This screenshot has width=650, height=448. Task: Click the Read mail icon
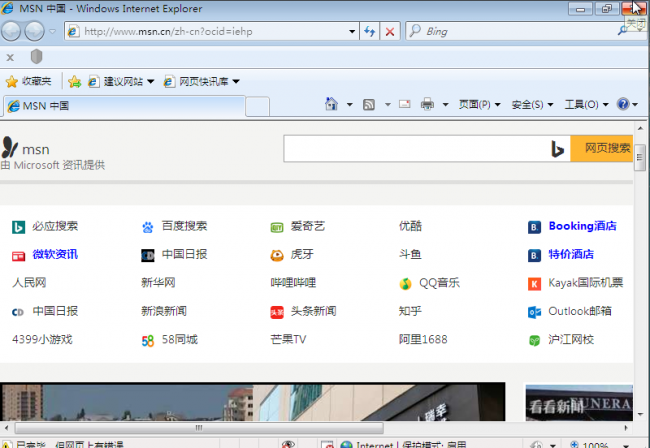(405, 104)
